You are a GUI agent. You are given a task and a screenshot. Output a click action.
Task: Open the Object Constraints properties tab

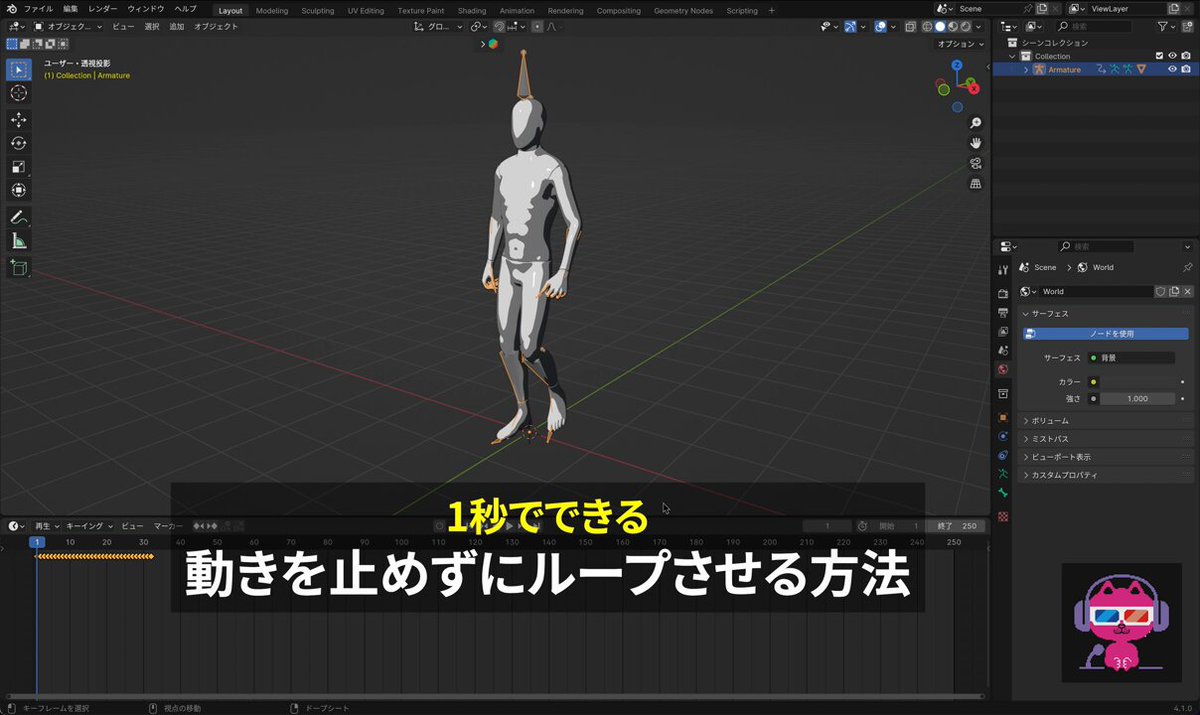1003,455
